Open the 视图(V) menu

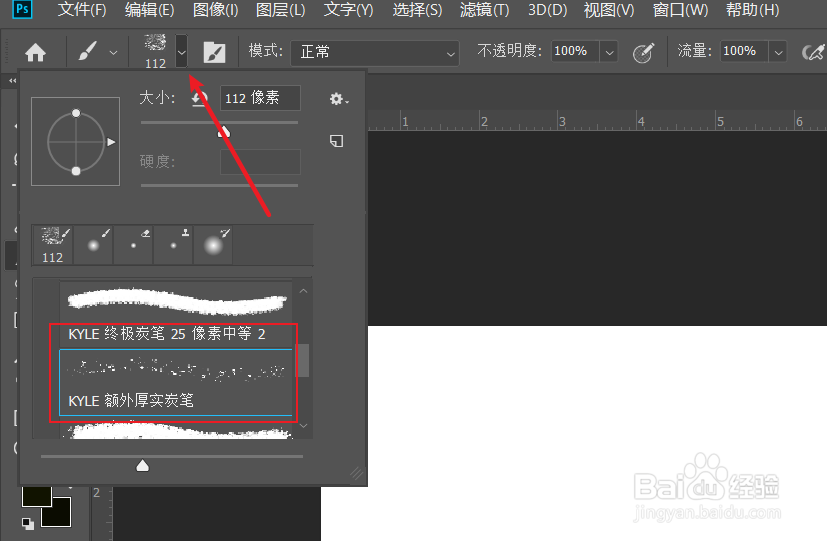point(609,9)
